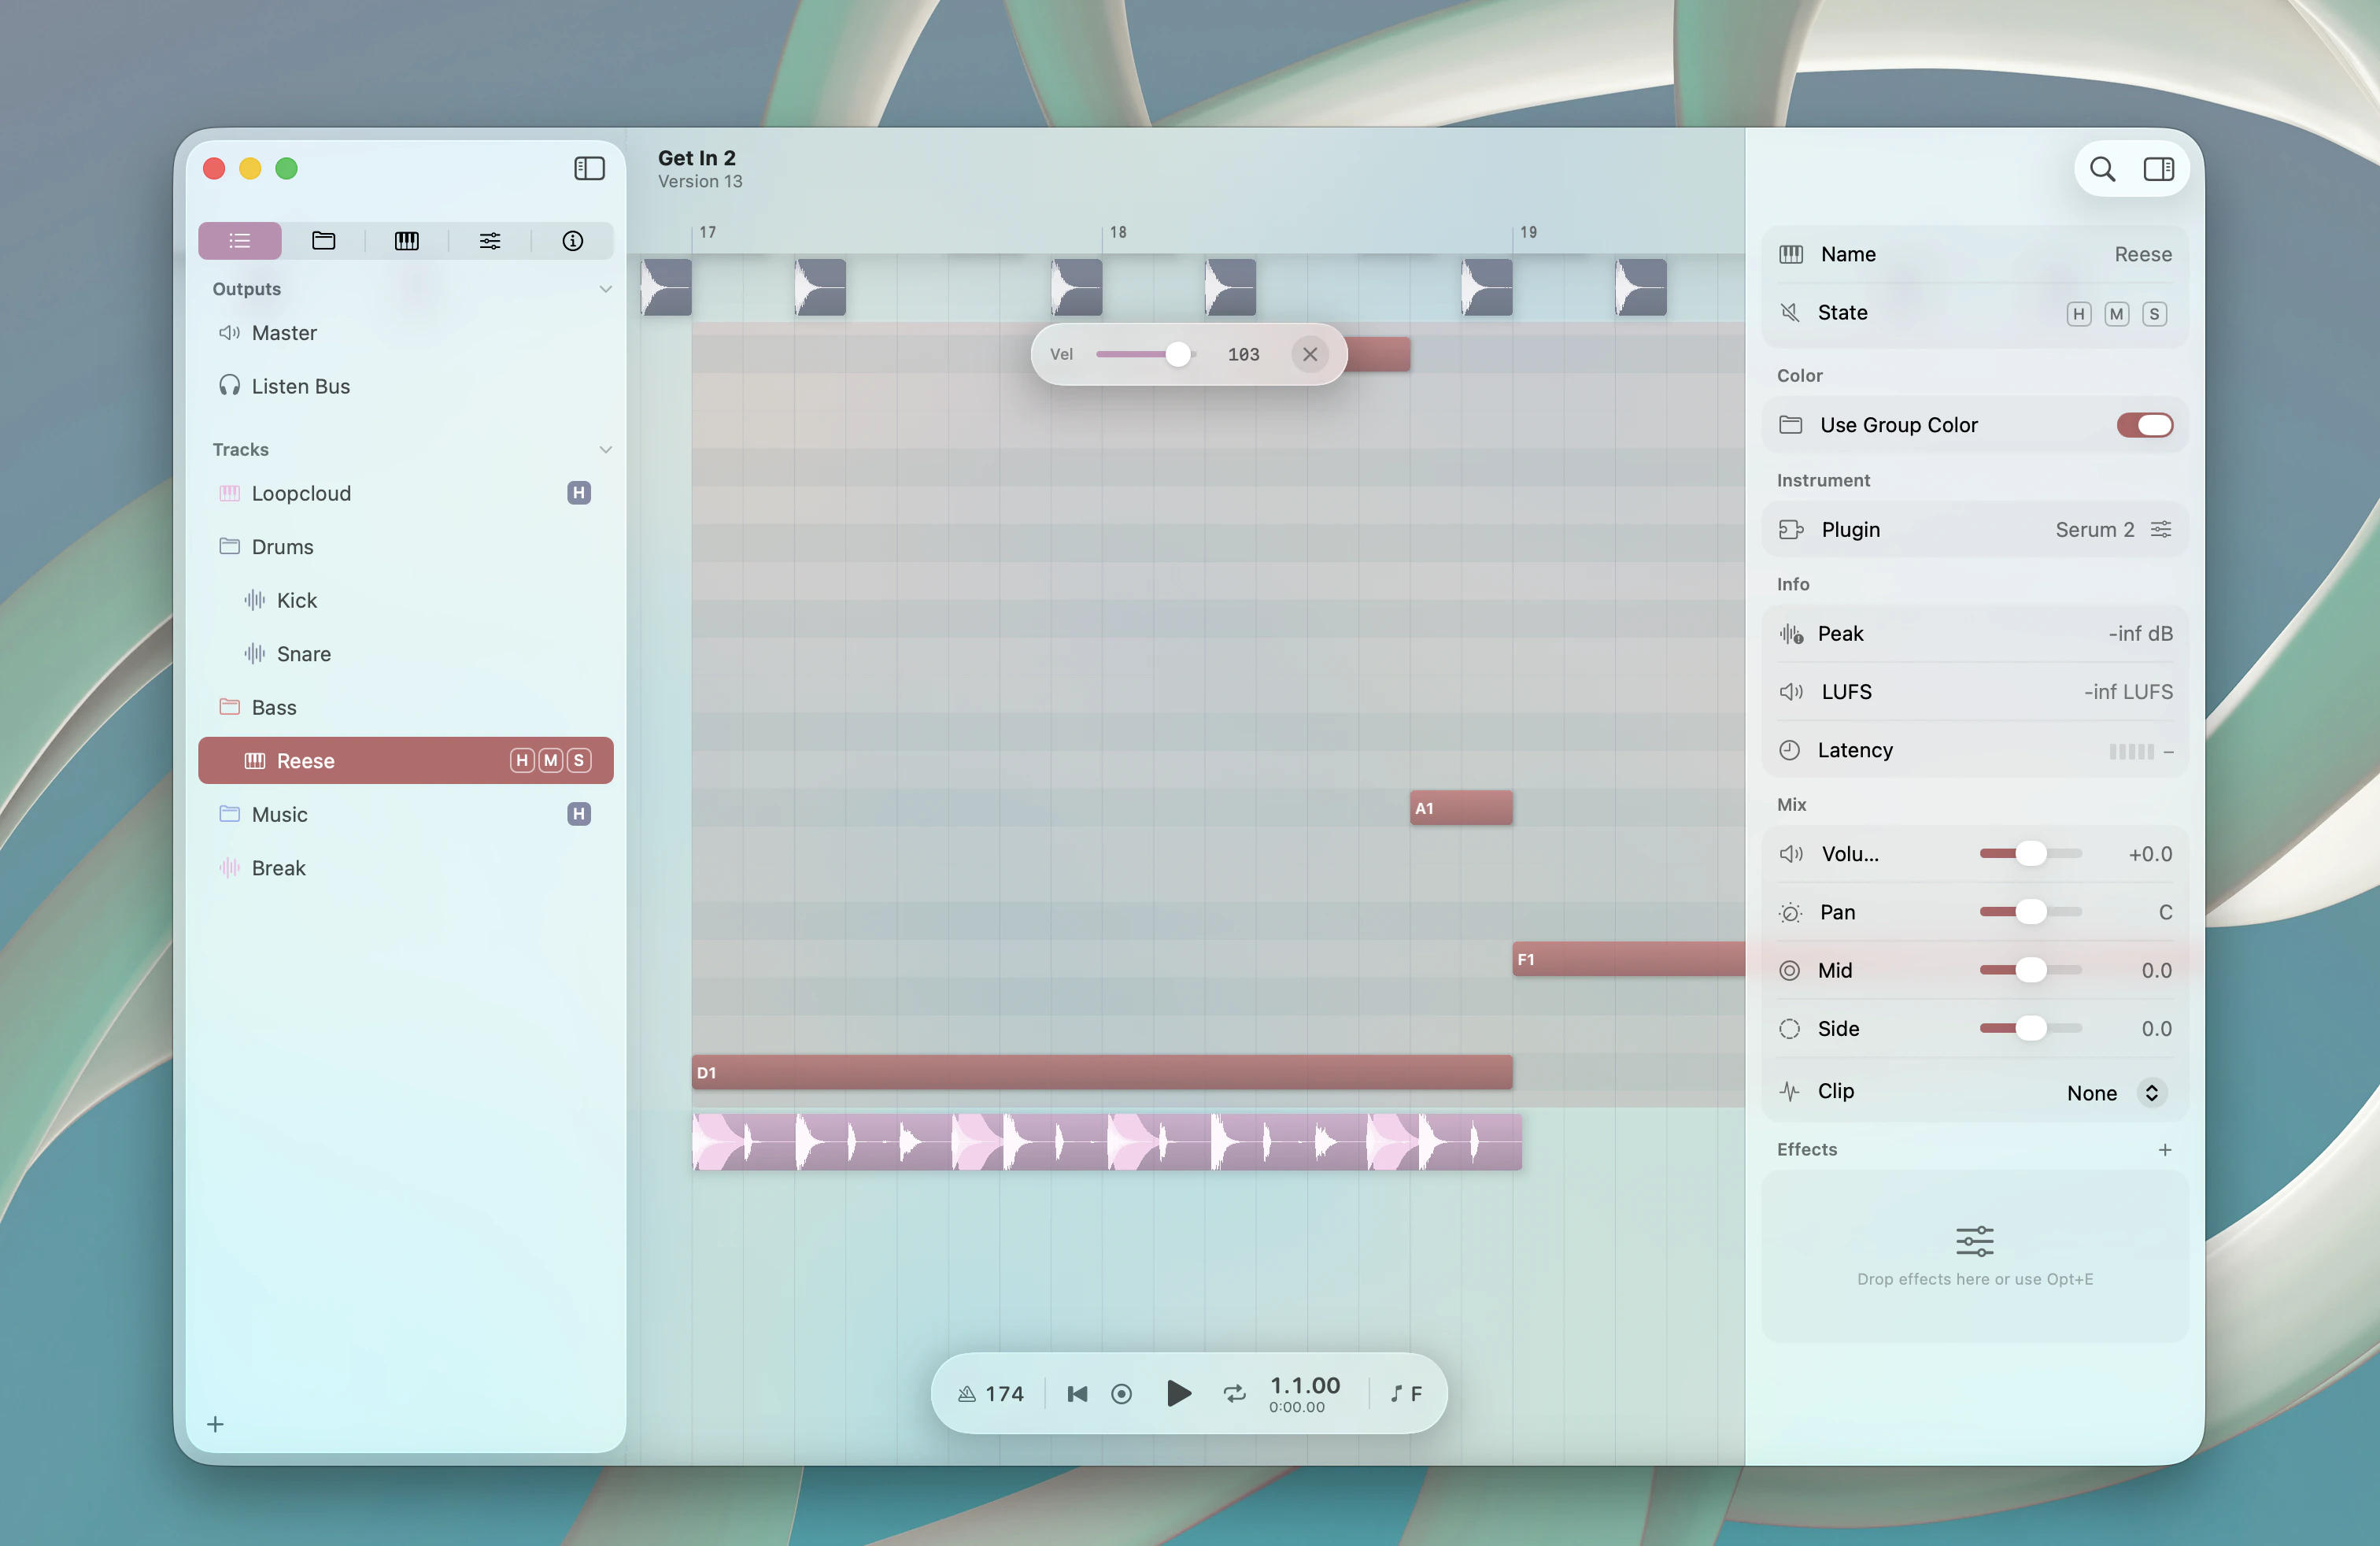
Task: Mute (M) the Reese track row
Action: tap(550, 760)
